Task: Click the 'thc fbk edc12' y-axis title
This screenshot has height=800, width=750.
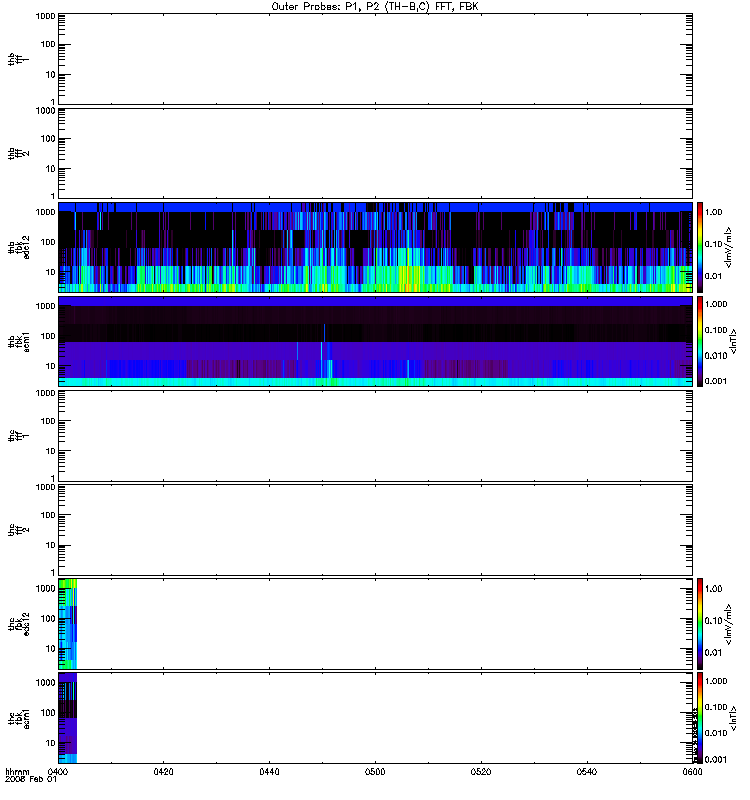Action: (19, 624)
